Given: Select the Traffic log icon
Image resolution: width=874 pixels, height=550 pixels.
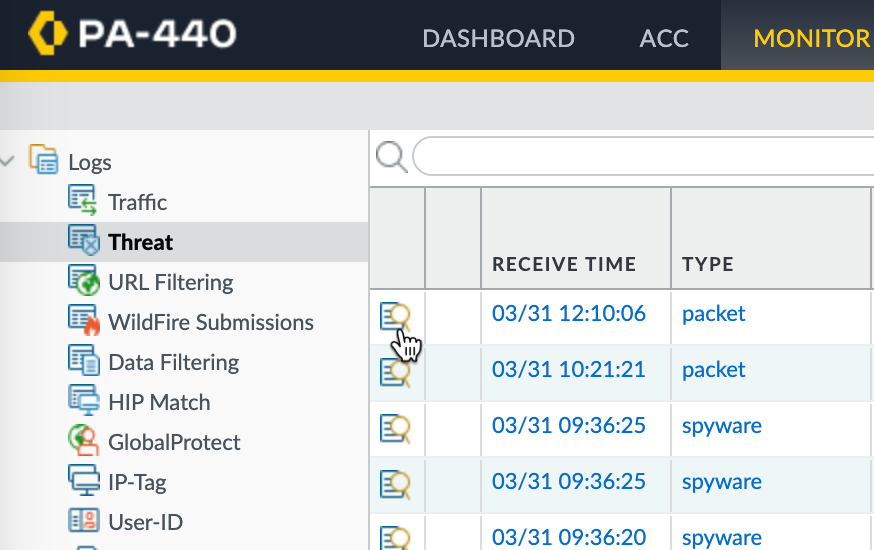Looking at the screenshot, I should (x=83, y=200).
